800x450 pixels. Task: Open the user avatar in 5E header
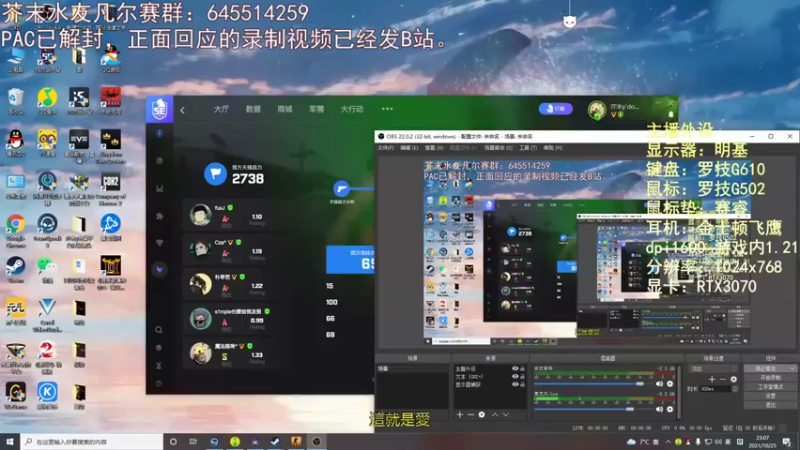coord(596,110)
